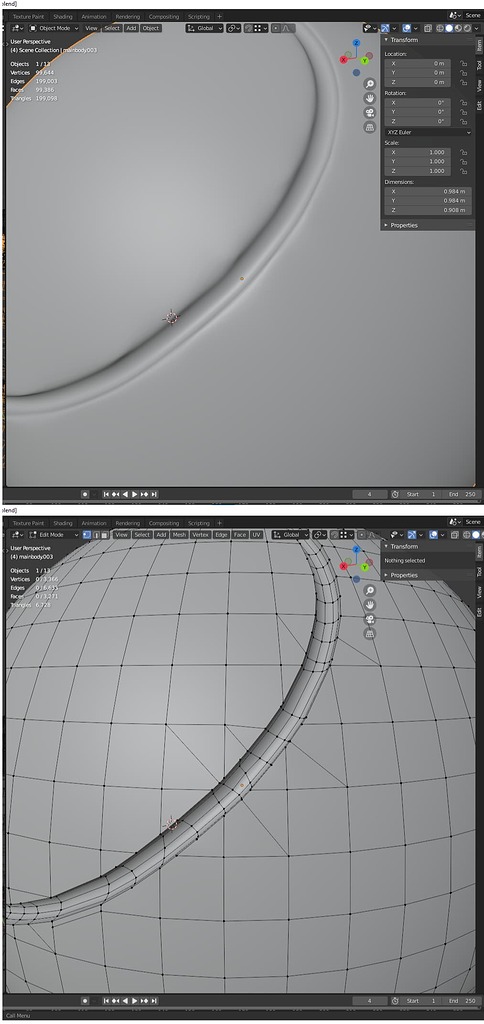Select solid viewport shading in Object Mode window
This screenshot has width=484, height=1024.
[x=449, y=28]
